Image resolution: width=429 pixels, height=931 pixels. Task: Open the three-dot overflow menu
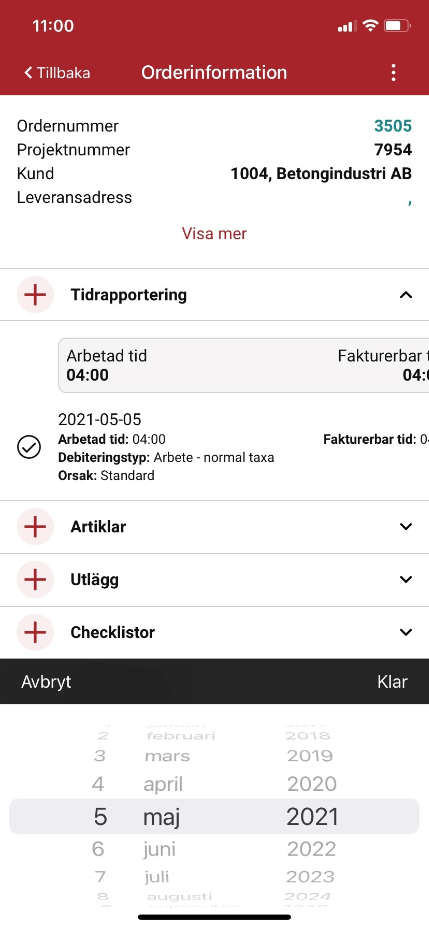click(x=393, y=72)
